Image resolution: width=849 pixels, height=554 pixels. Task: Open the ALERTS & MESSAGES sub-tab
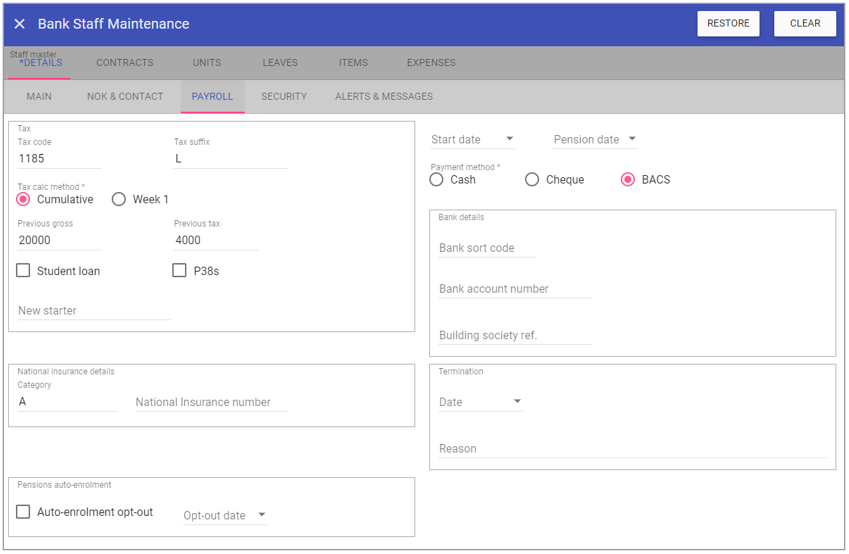(x=384, y=96)
